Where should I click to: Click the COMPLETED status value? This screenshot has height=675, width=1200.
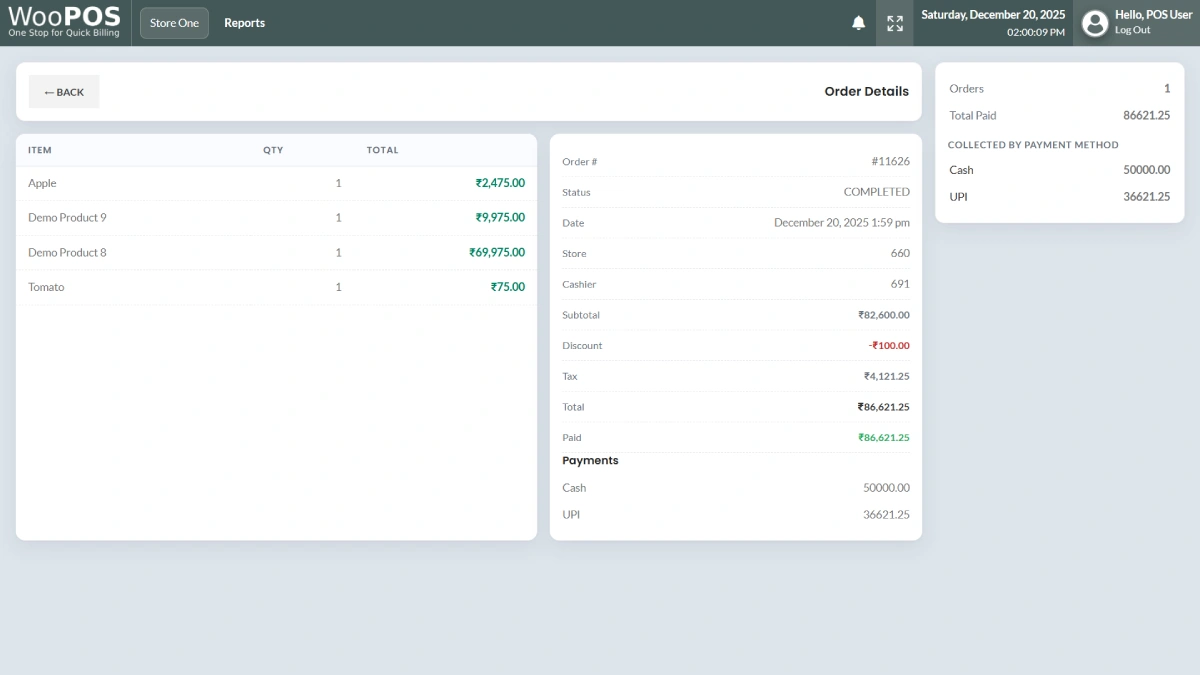[876, 192]
